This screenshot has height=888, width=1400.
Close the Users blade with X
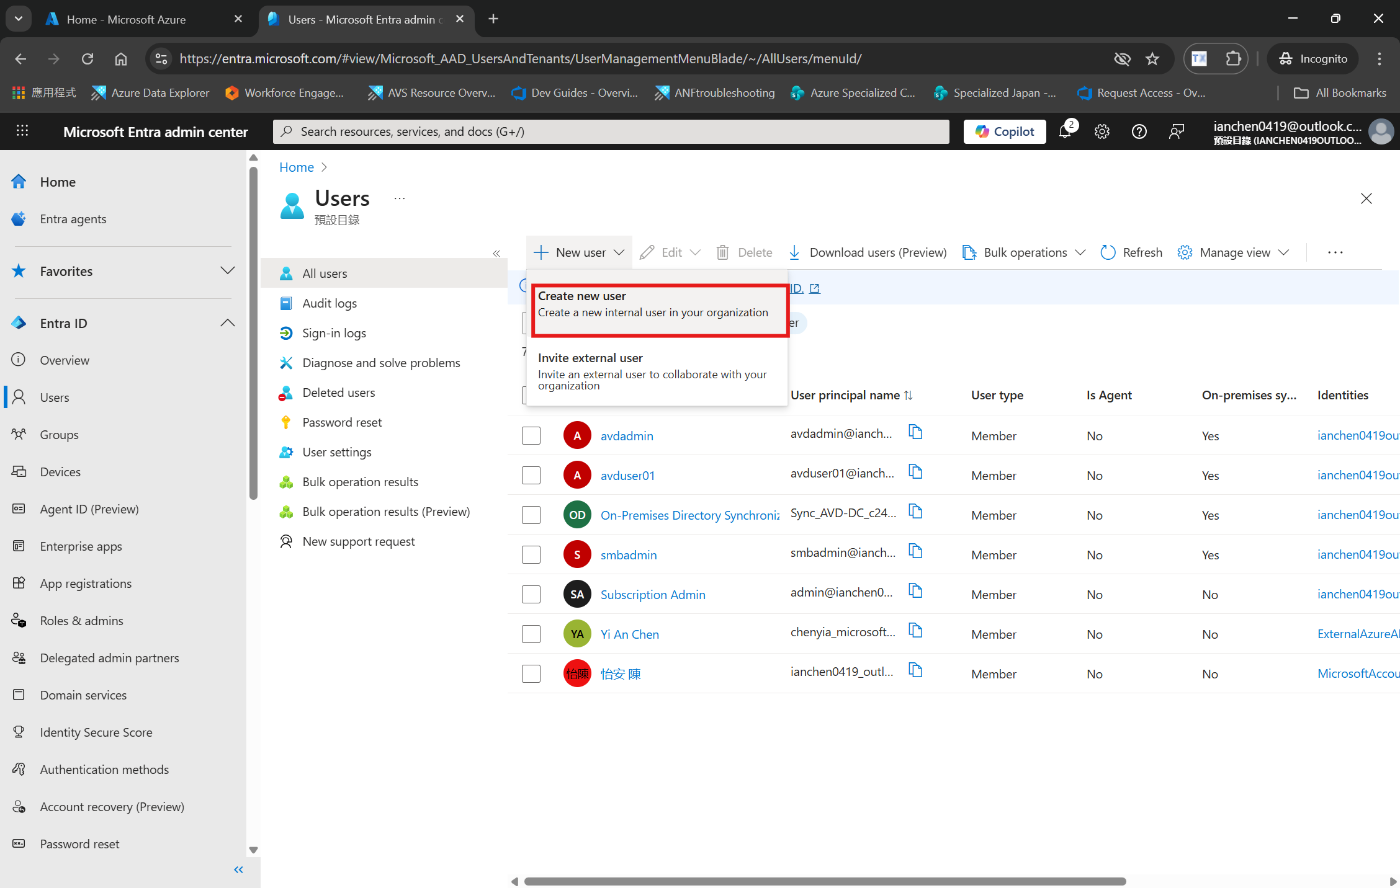1366,198
